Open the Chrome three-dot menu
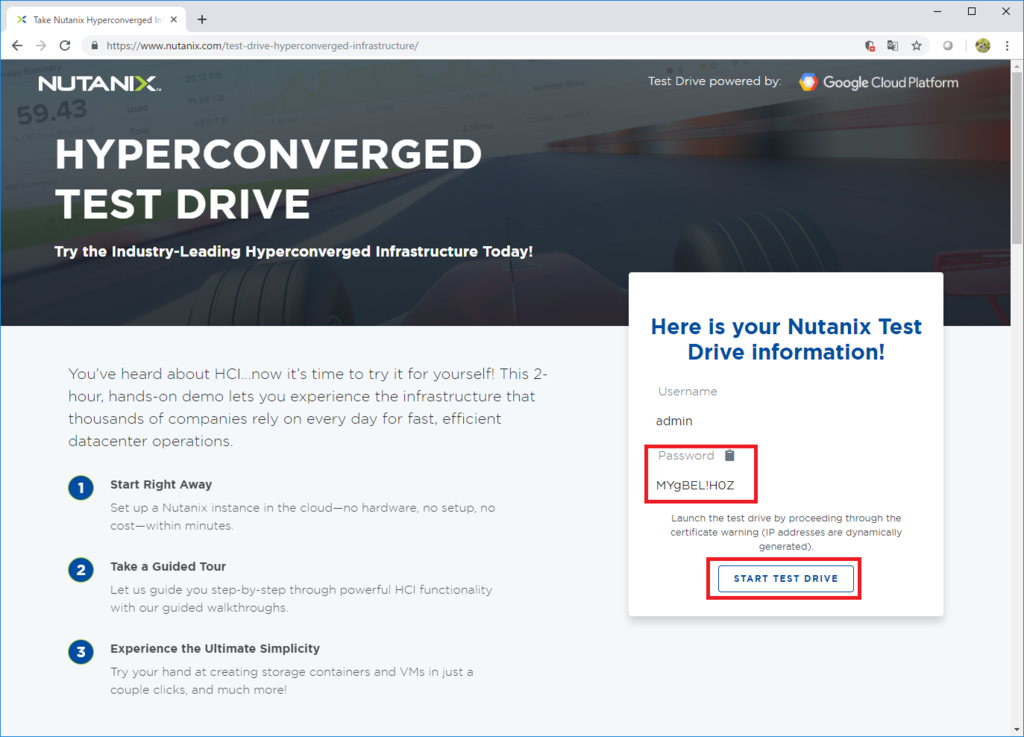 [1007, 46]
